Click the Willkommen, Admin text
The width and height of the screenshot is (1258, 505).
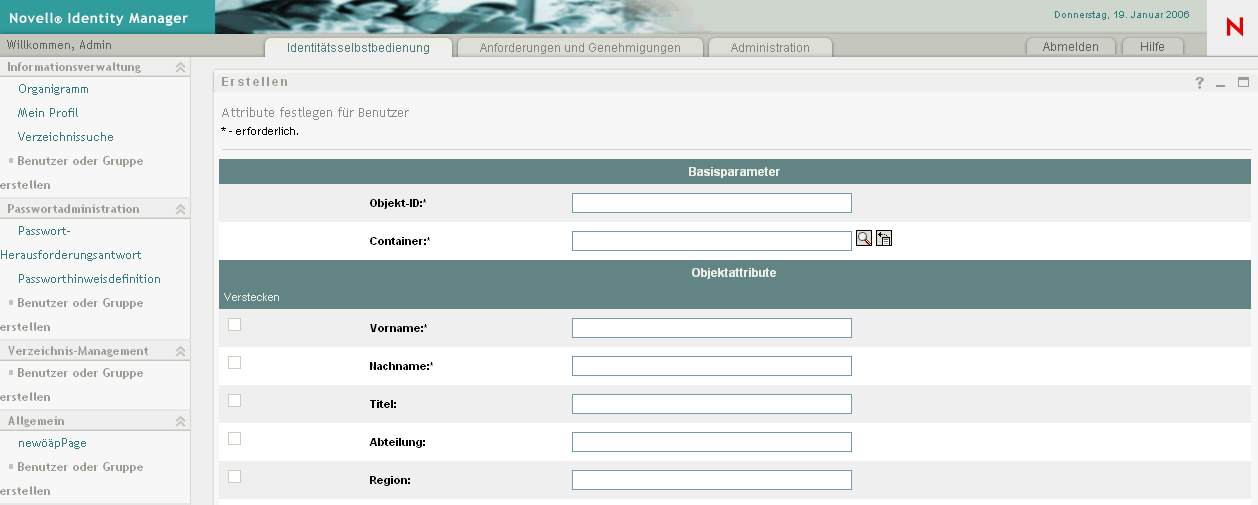click(x=59, y=45)
